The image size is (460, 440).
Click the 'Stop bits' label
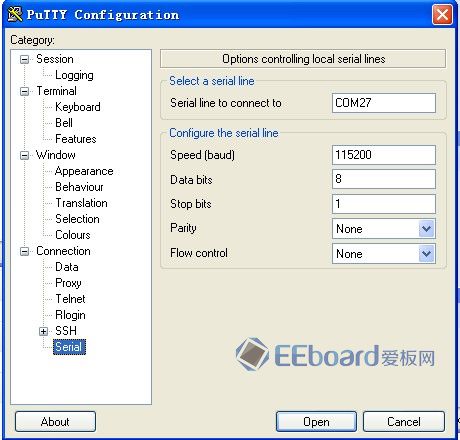coord(191,204)
